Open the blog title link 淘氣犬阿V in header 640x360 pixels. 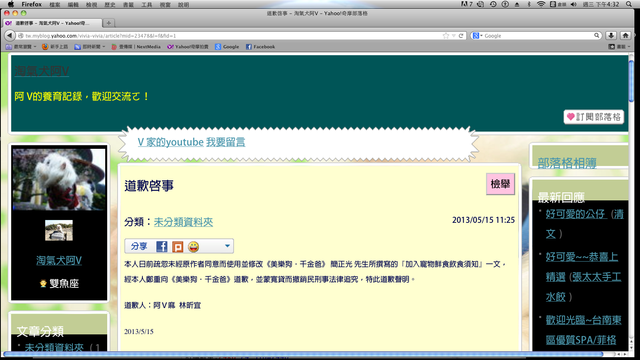coord(42,71)
